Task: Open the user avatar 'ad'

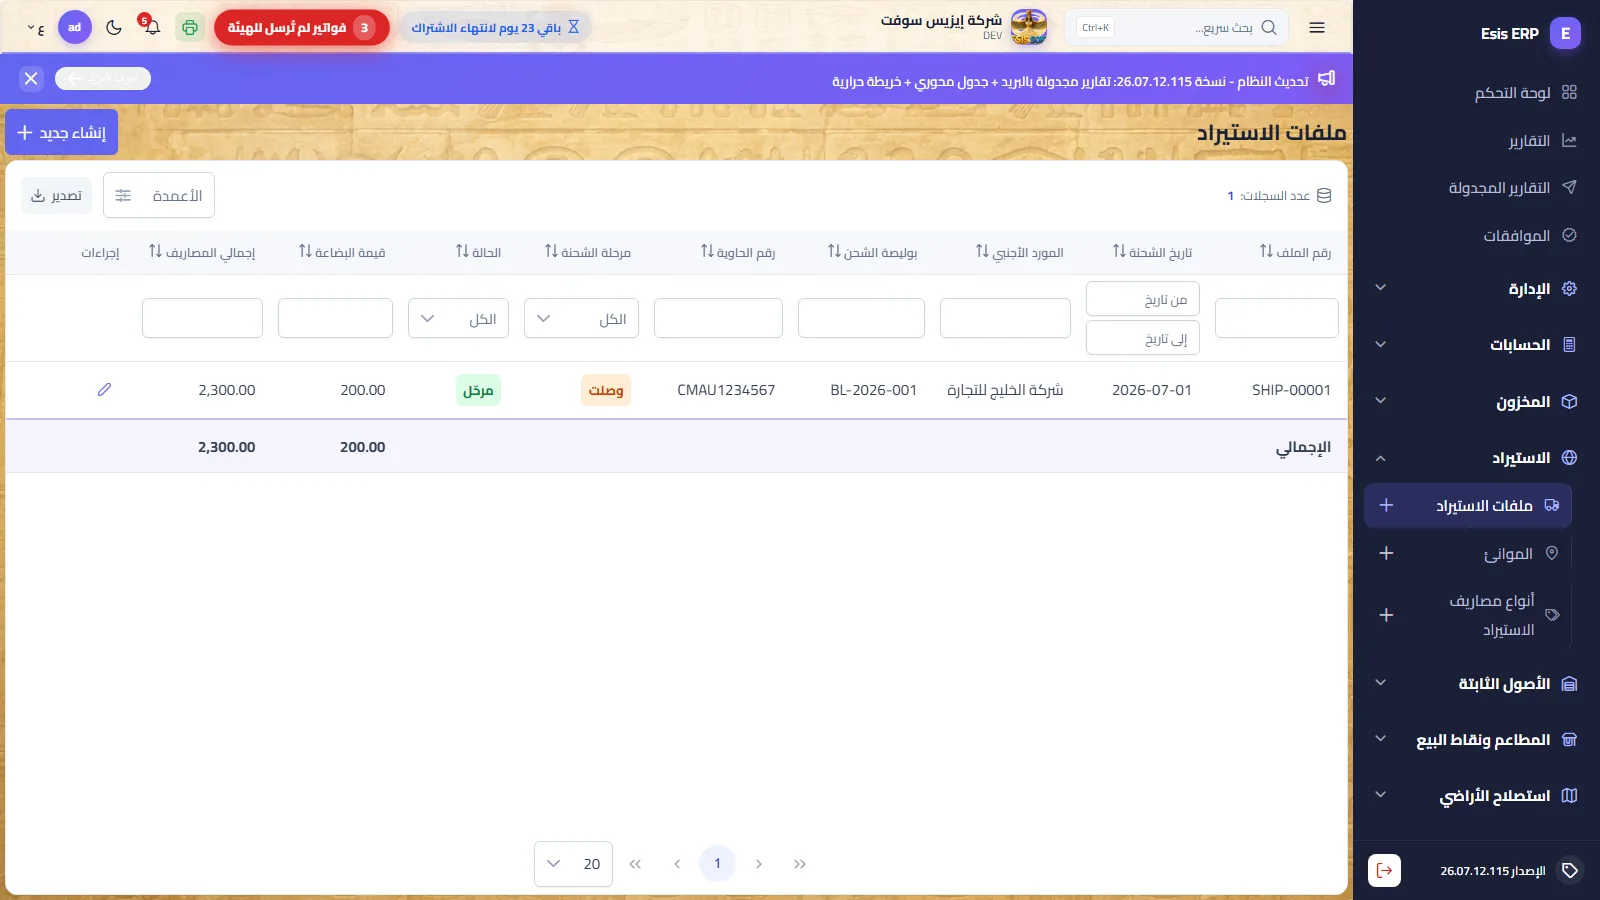Action: coord(75,28)
